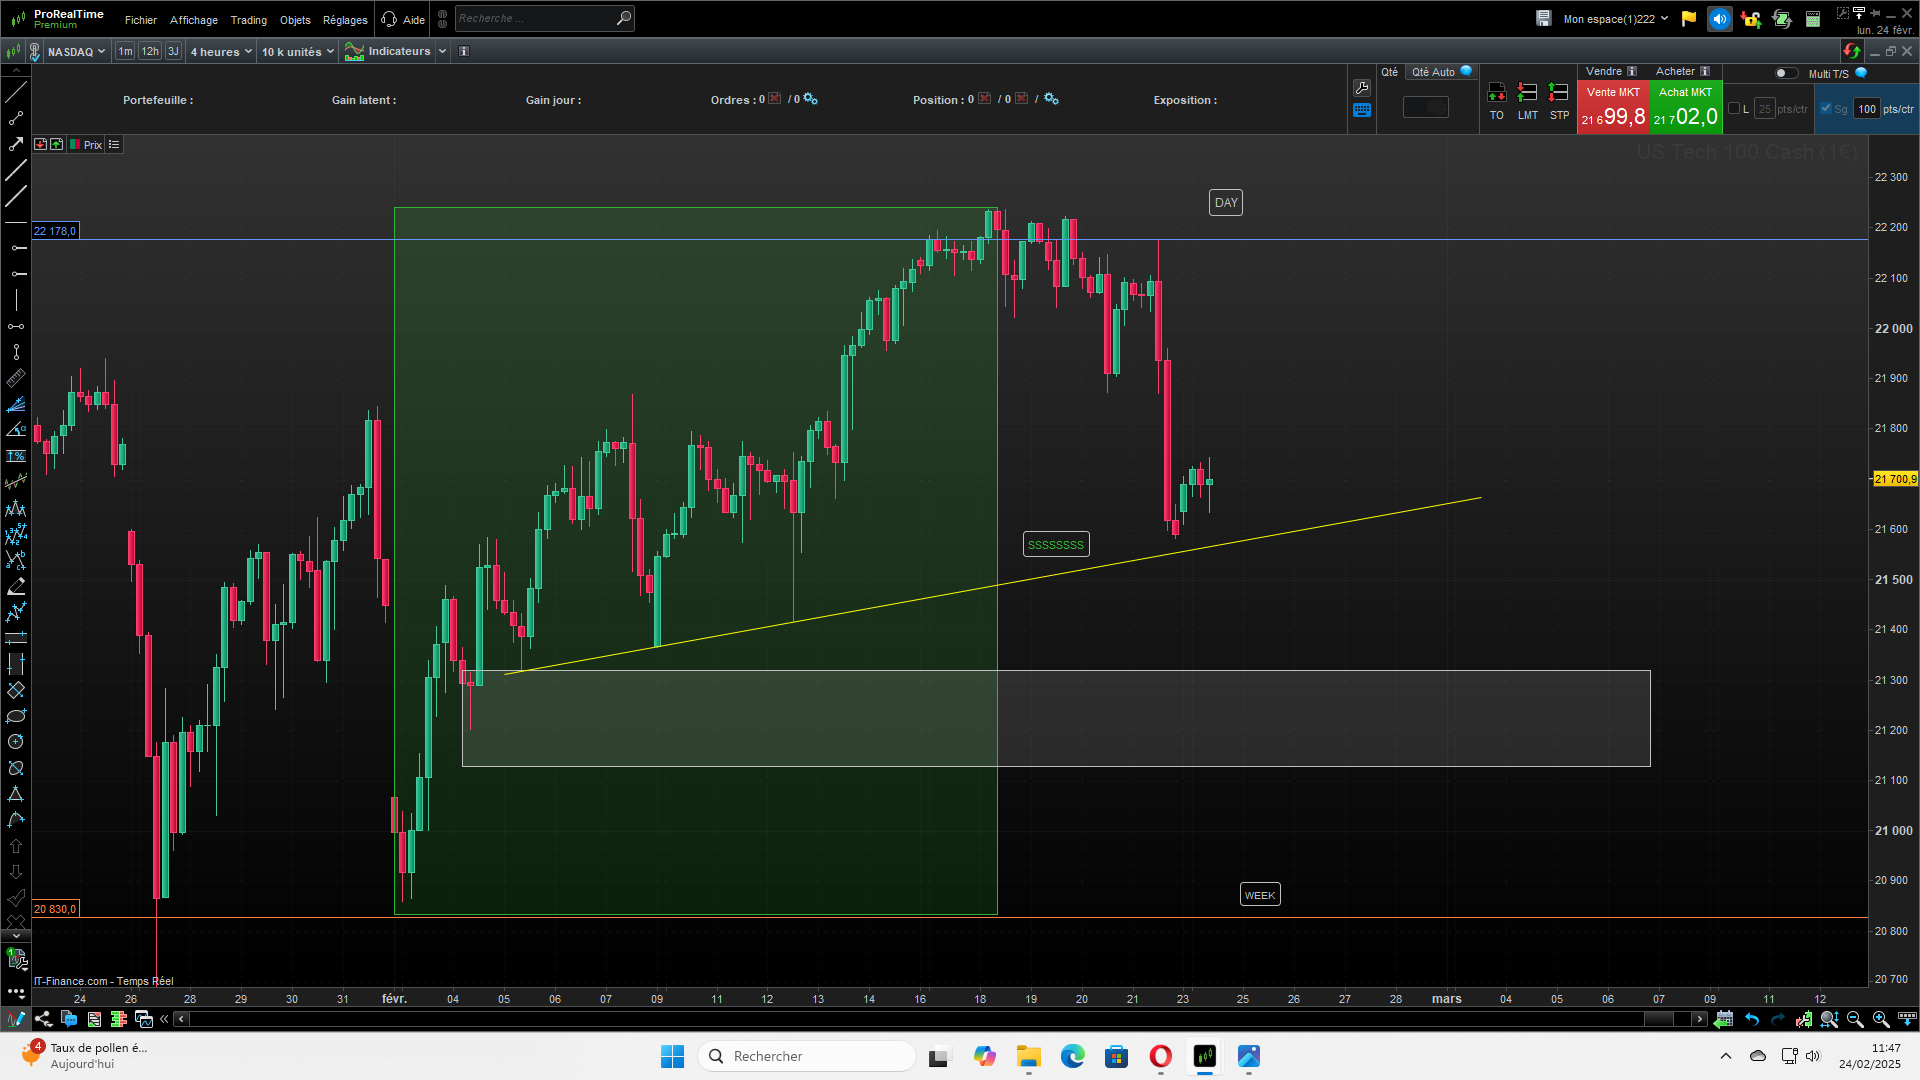
Task: Open the 10 k unités dropdown
Action: coord(297,51)
